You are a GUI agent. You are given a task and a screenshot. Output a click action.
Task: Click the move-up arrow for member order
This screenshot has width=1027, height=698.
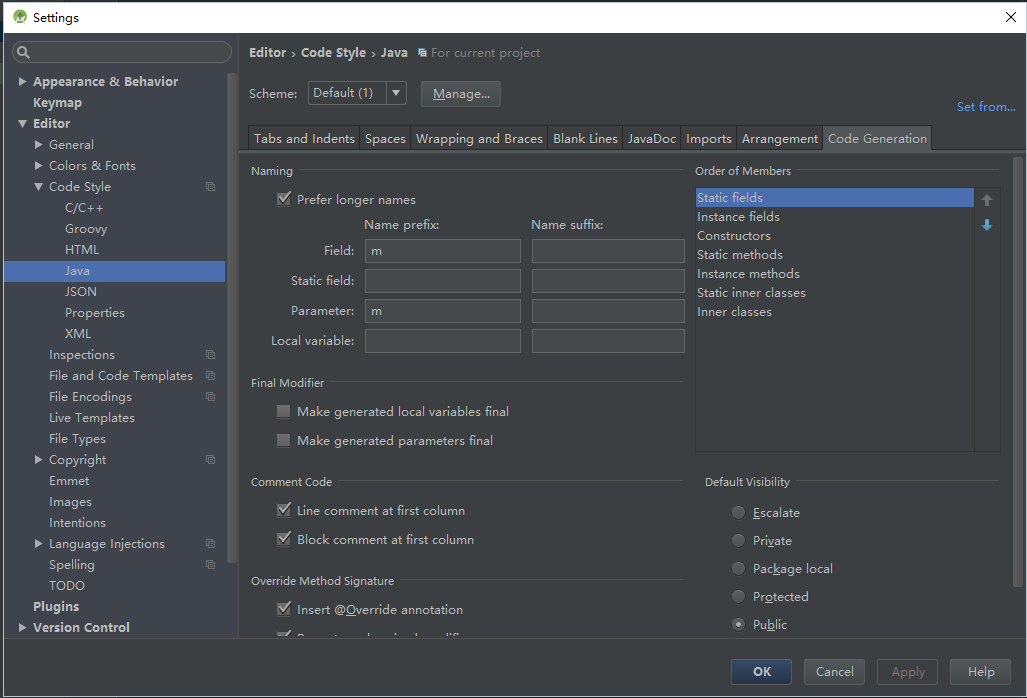(987, 201)
